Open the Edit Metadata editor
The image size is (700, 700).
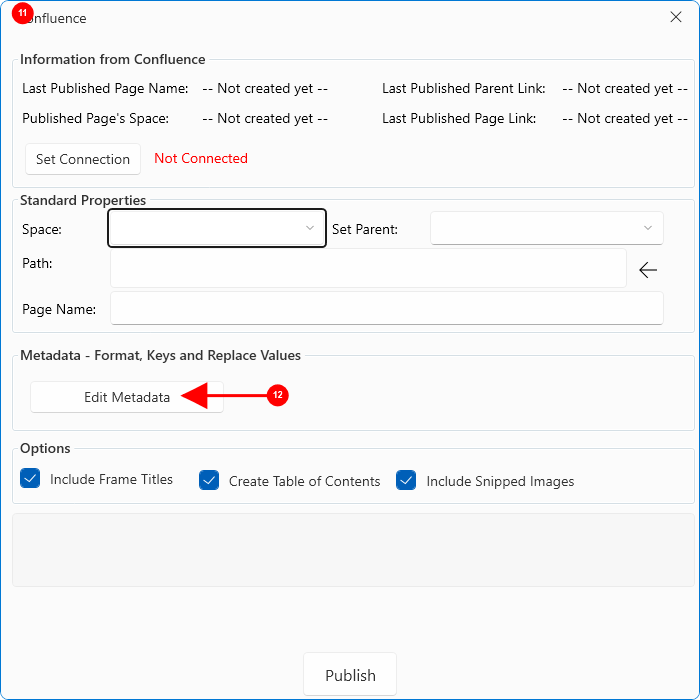pyautogui.click(x=126, y=397)
